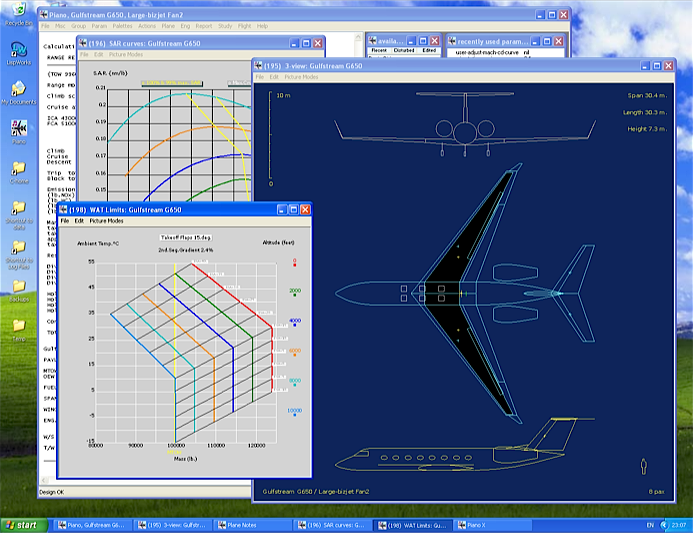Switch to Piano, Gulfstream G6... taskbar item
This screenshot has width=693, height=533.
click(92, 525)
